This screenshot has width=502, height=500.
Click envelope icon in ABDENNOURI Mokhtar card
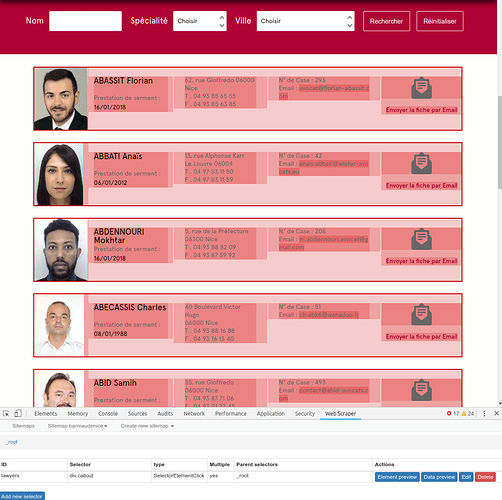click(421, 239)
